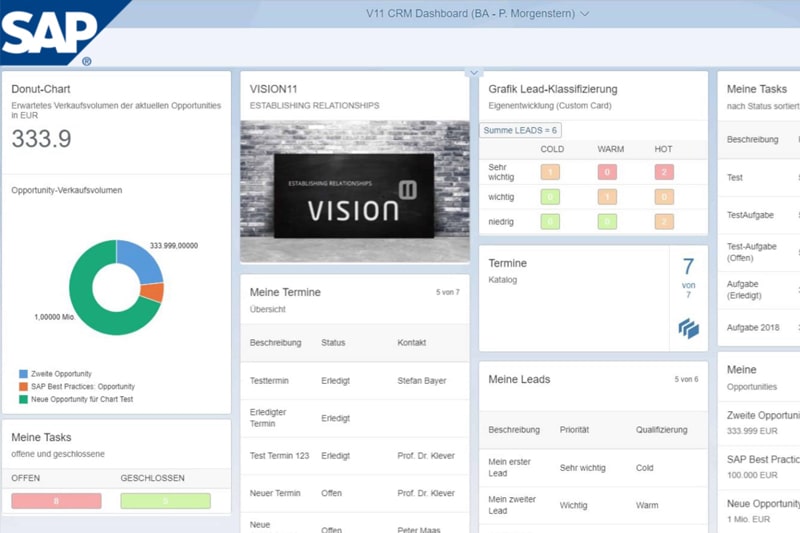Open the VISION11 card header
The width and height of the screenshot is (800, 533).
tap(355, 96)
